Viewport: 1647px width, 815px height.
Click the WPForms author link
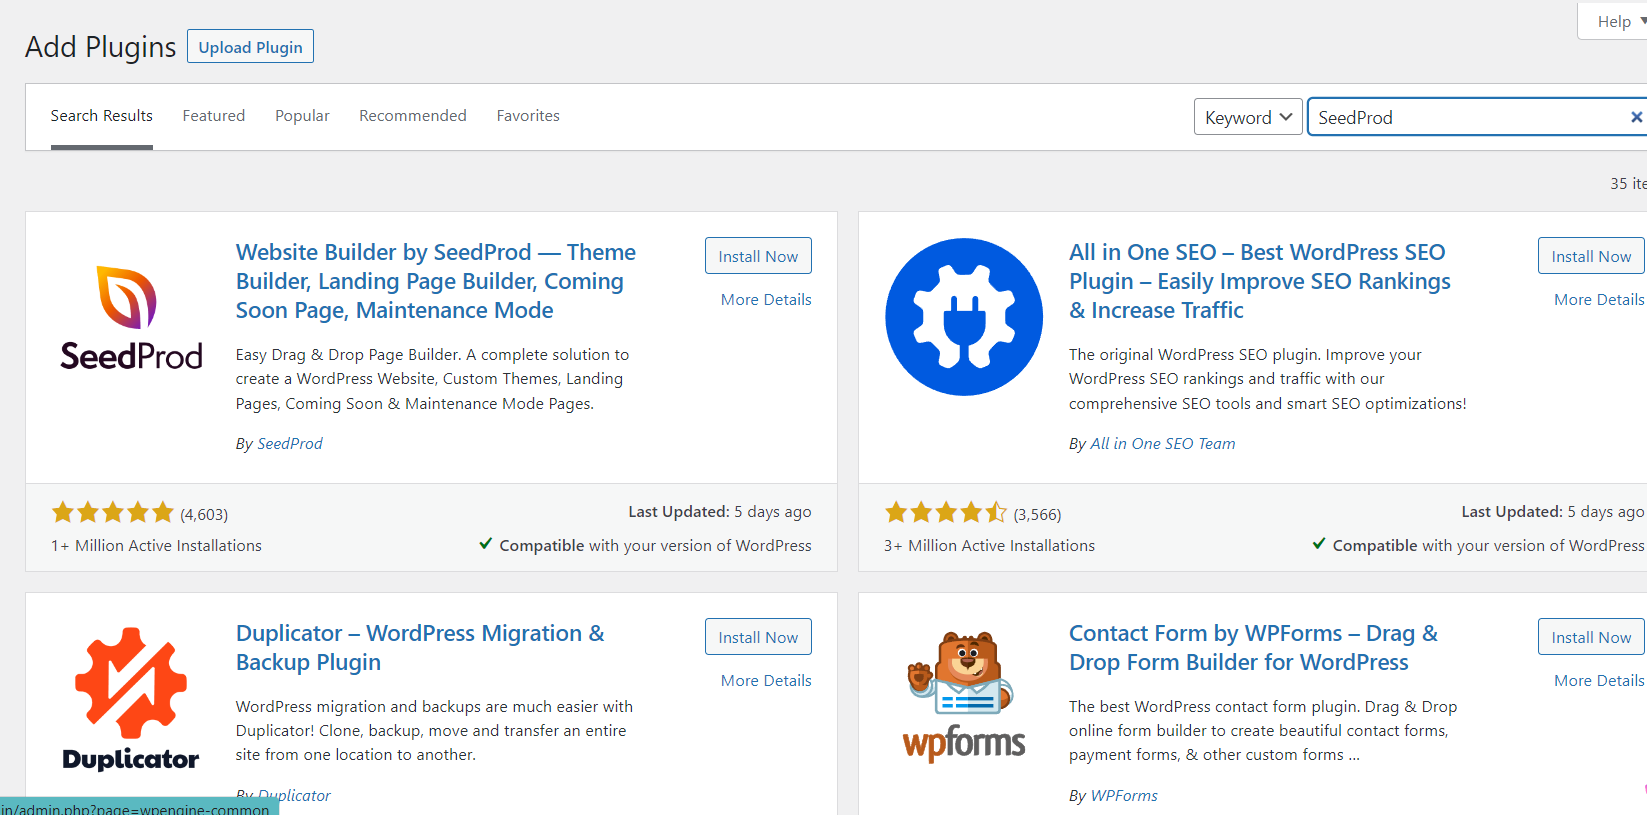coord(1124,796)
